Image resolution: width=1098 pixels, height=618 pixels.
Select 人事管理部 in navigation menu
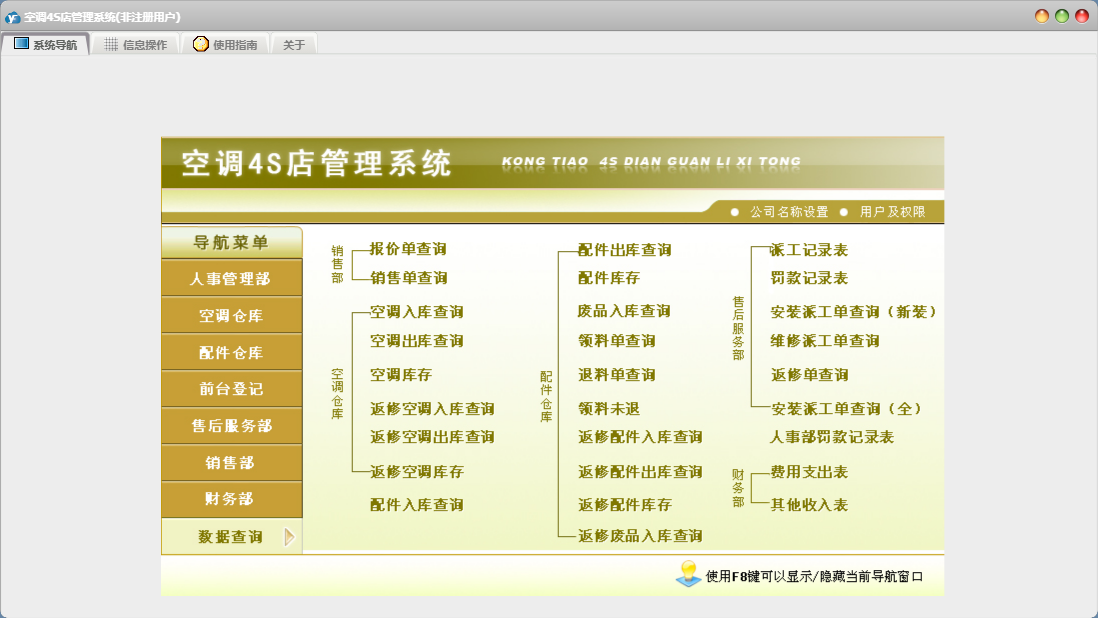pos(231,279)
